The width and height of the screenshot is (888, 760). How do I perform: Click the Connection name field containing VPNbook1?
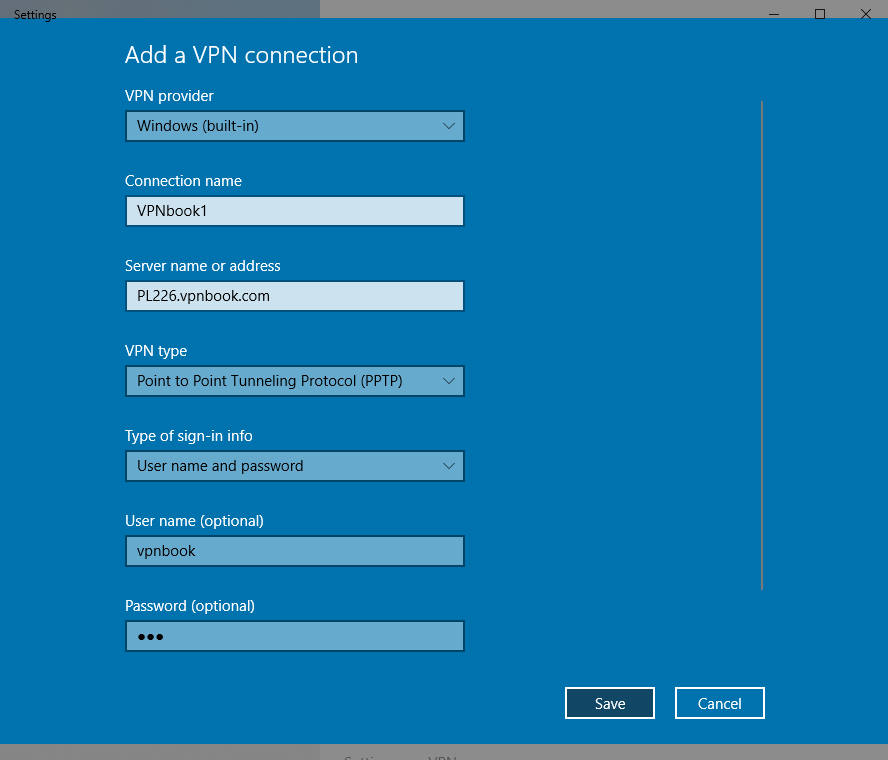[x=294, y=211]
